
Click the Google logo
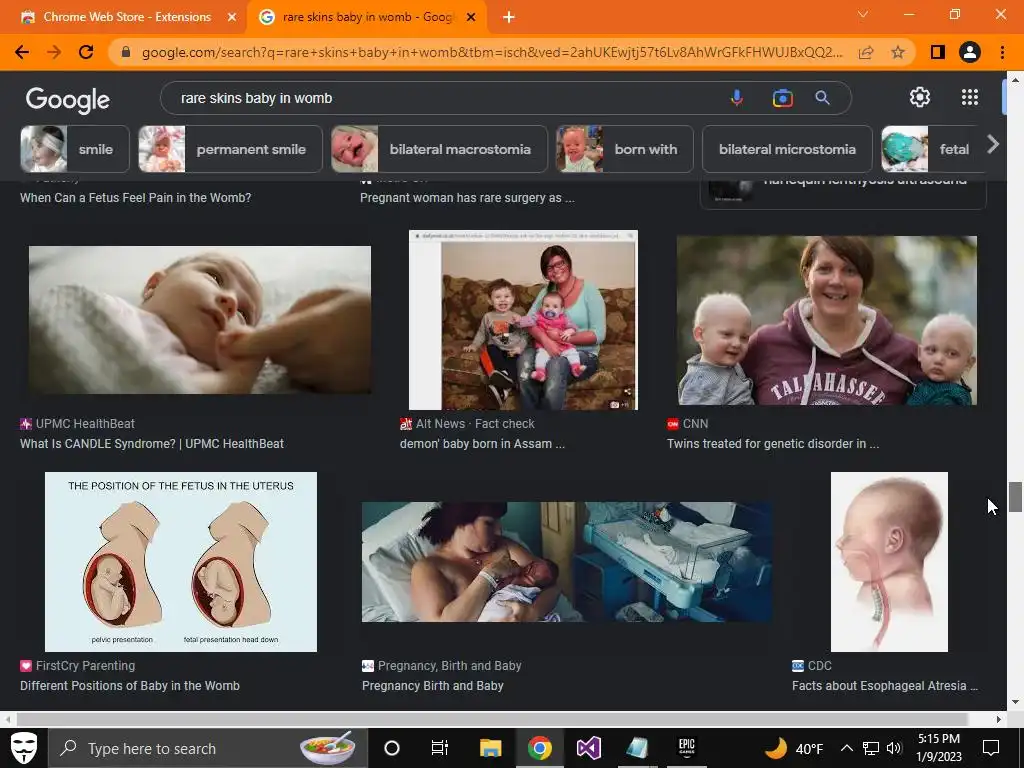coord(68,99)
